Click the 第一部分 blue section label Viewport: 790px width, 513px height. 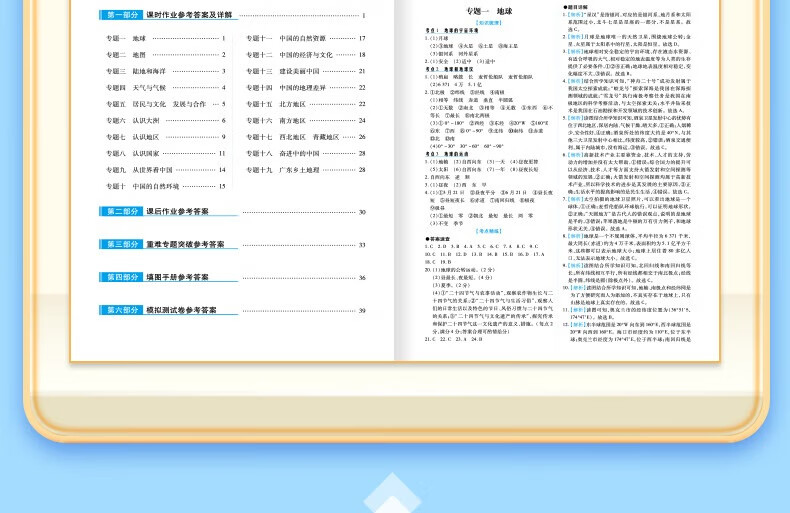pyautogui.click(x=120, y=16)
